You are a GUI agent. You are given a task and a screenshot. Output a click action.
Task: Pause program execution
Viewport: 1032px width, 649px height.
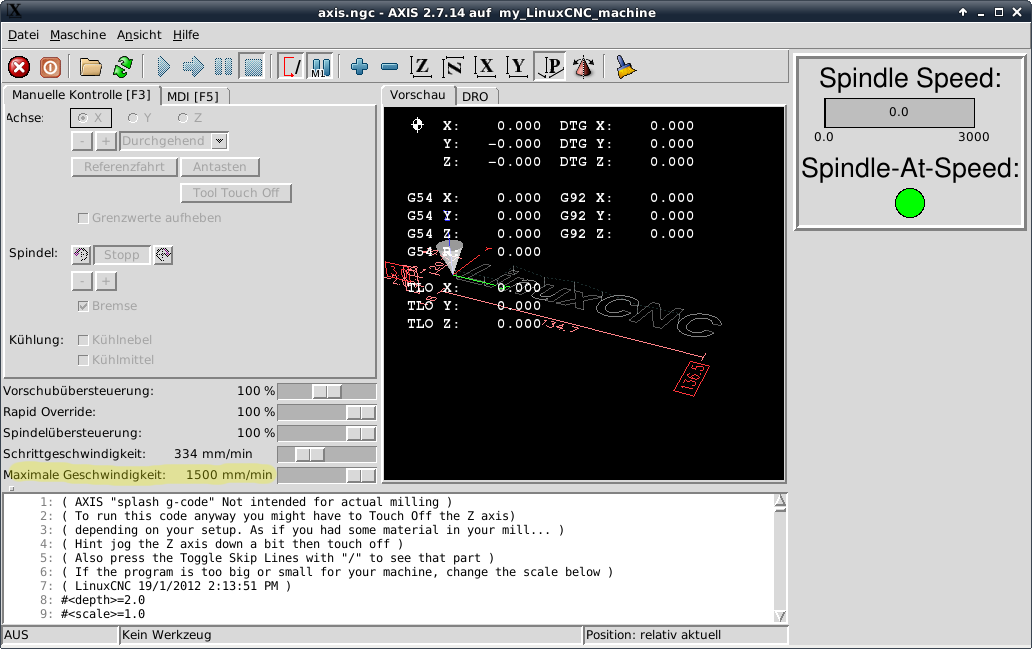point(223,67)
